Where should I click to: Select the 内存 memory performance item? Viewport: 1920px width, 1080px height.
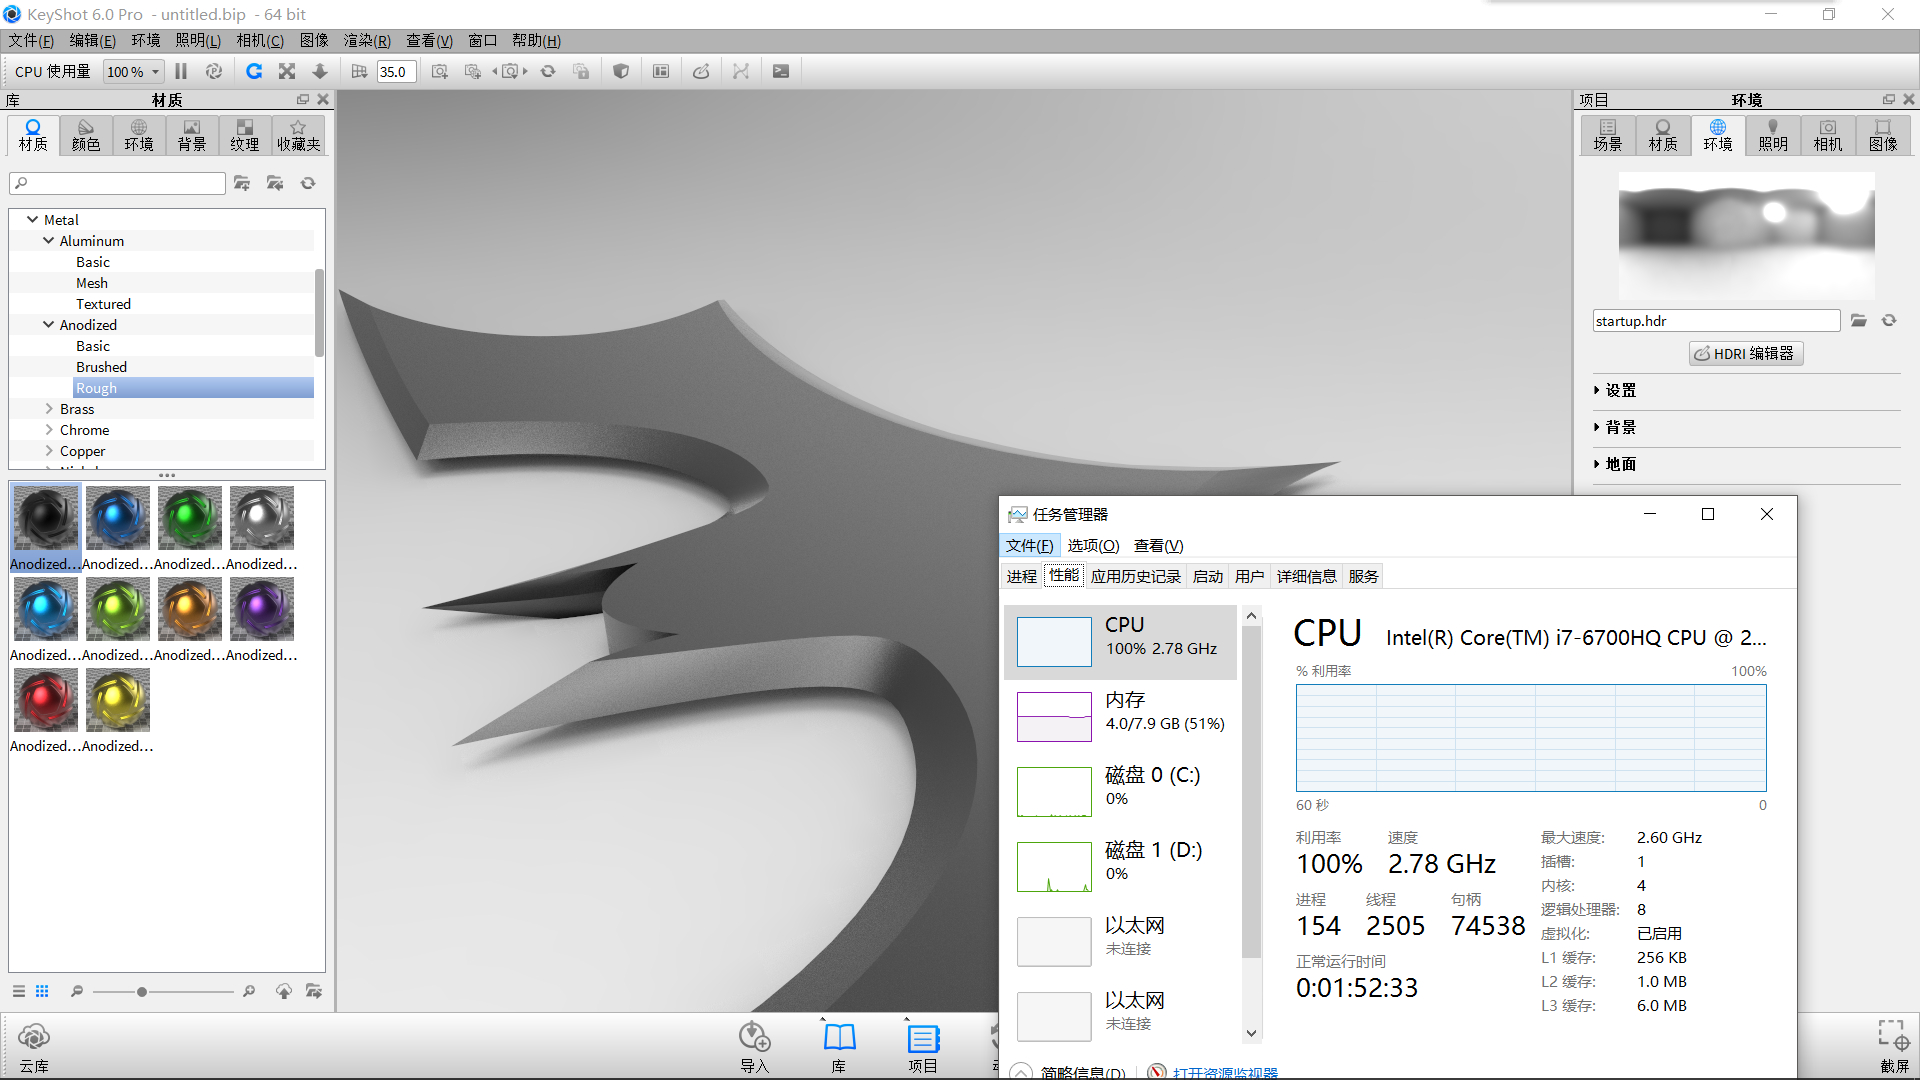tap(1120, 711)
